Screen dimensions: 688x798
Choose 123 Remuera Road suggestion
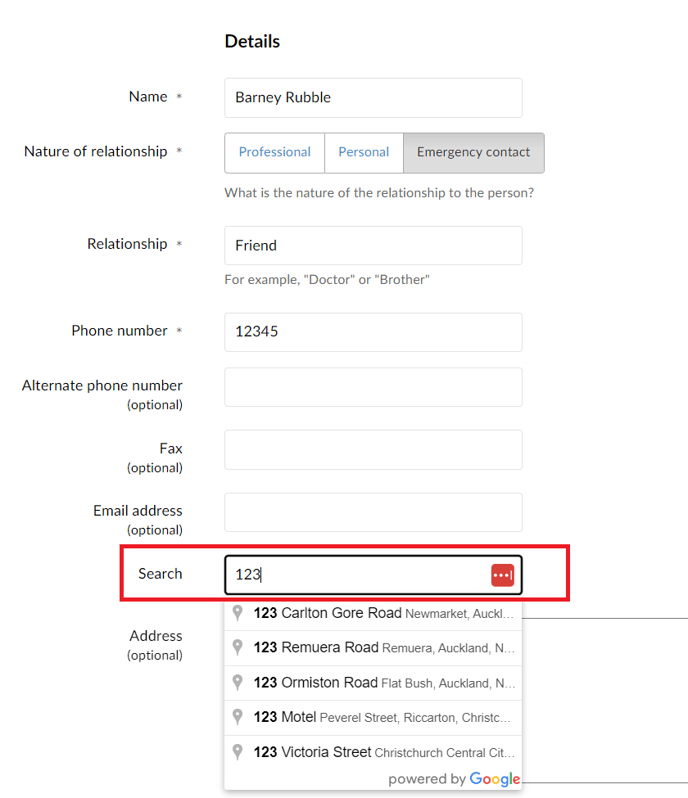point(373,648)
